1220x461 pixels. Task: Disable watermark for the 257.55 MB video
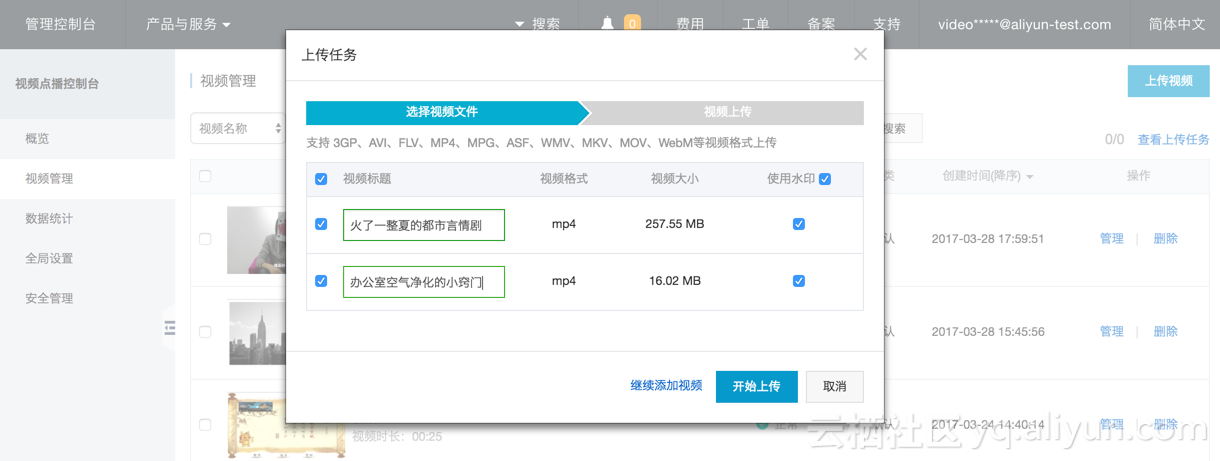(798, 224)
